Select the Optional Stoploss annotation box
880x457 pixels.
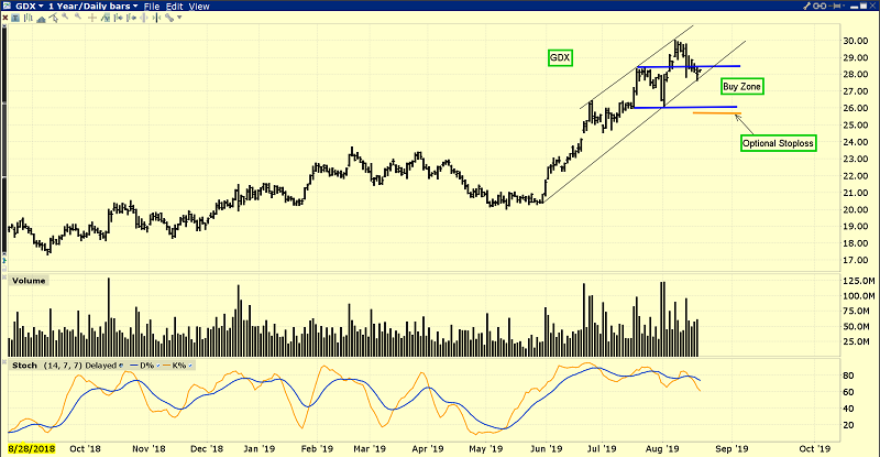(778, 143)
